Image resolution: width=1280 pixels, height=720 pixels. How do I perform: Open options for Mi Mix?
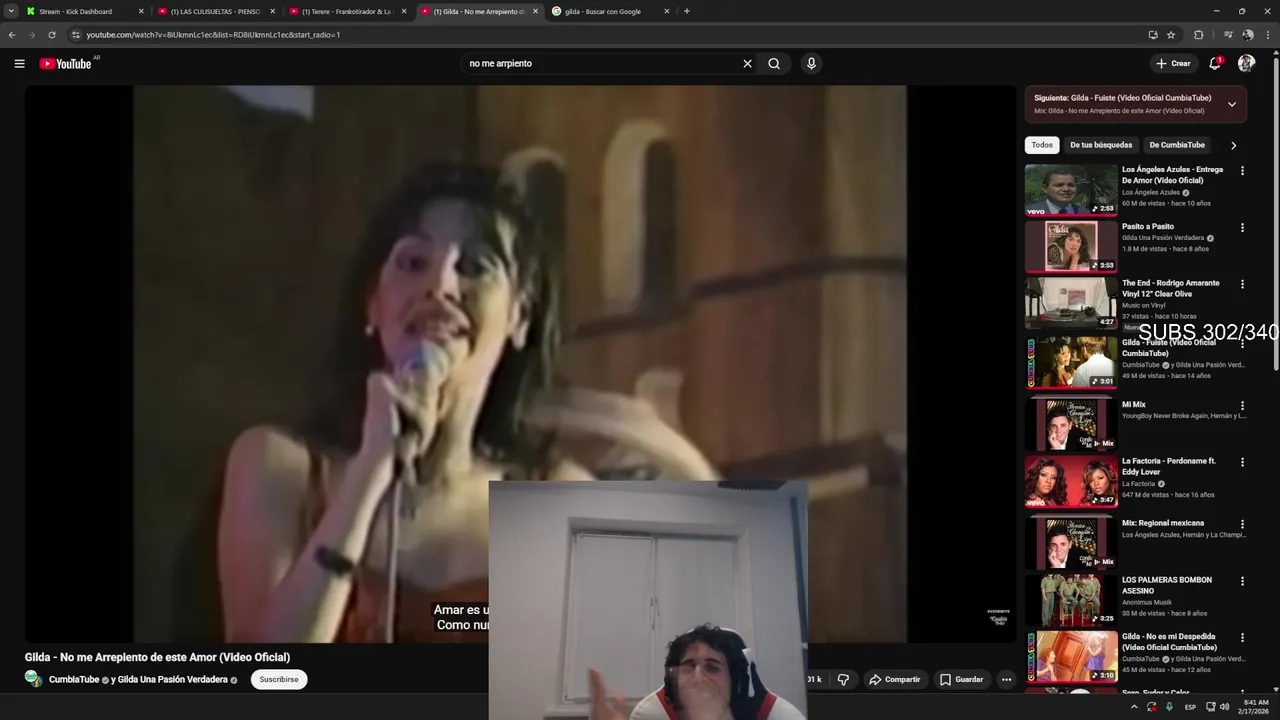tap(1242, 406)
